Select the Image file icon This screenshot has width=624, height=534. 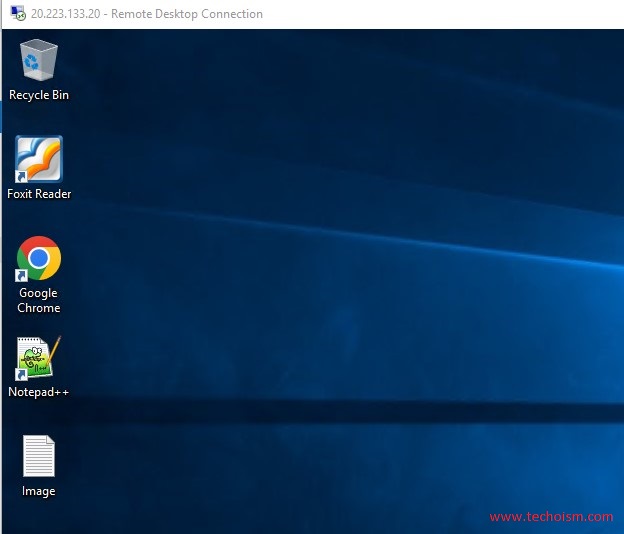[39, 456]
